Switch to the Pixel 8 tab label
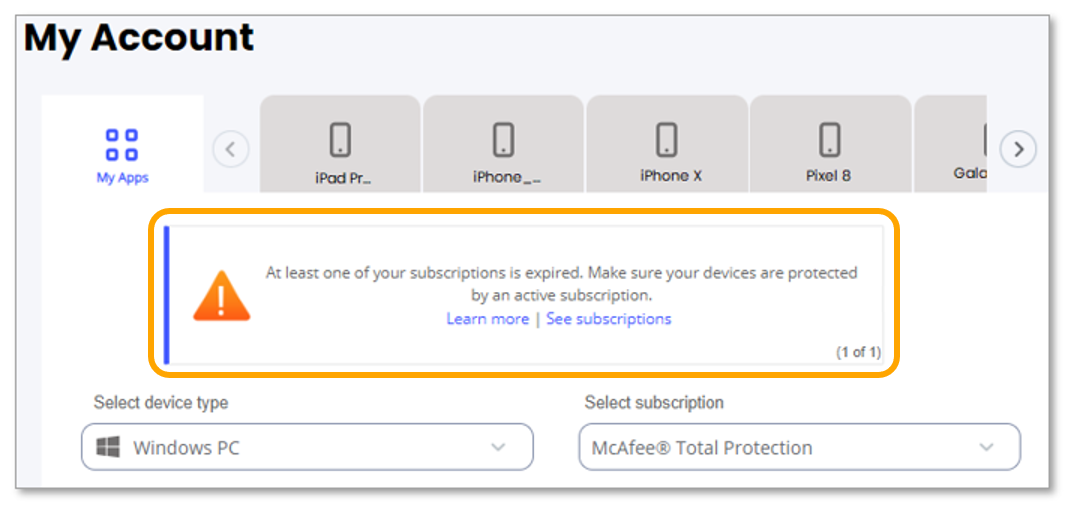The image size is (1065, 506). point(828,176)
